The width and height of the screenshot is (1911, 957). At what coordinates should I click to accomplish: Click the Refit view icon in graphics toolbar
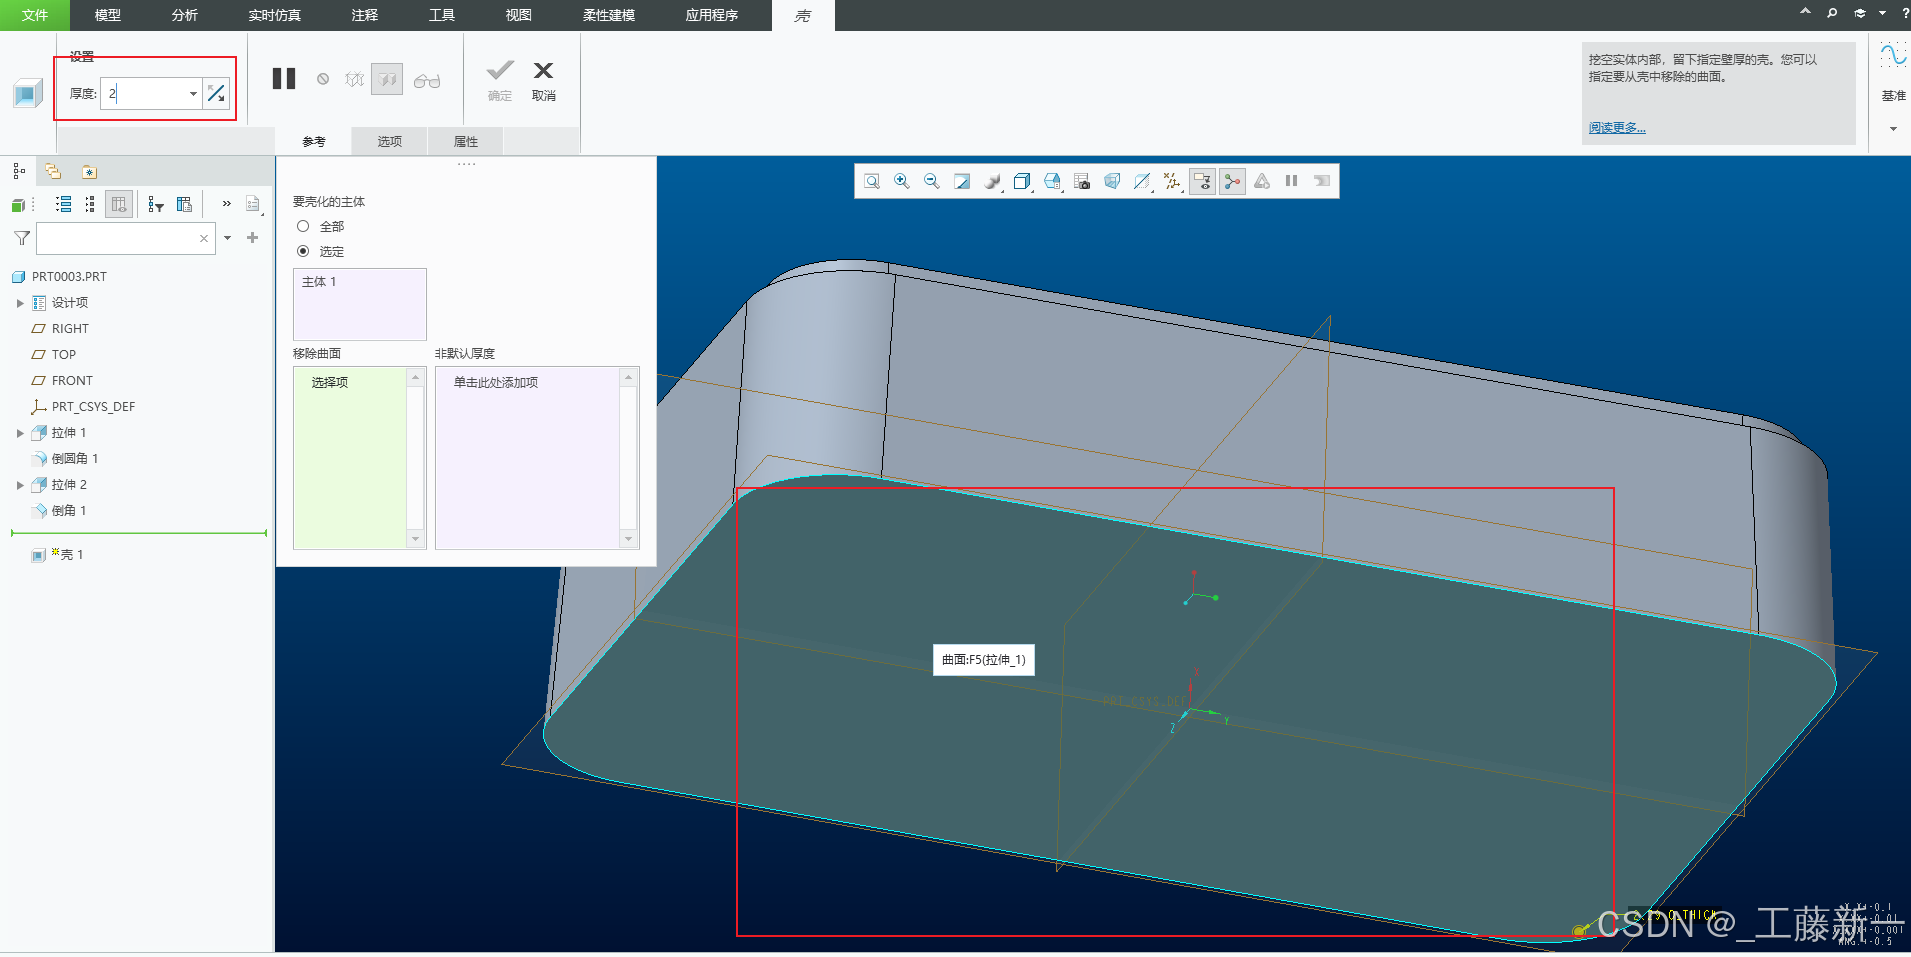[872, 181]
